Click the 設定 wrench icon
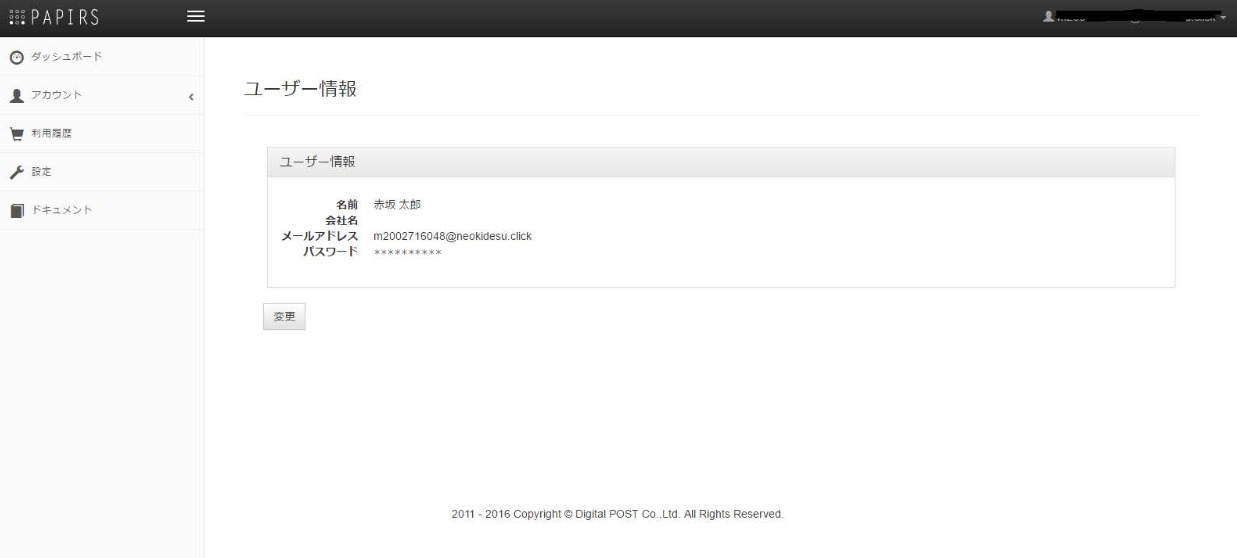The width and height of the screenshot is (1237, 558). [15, 172]
